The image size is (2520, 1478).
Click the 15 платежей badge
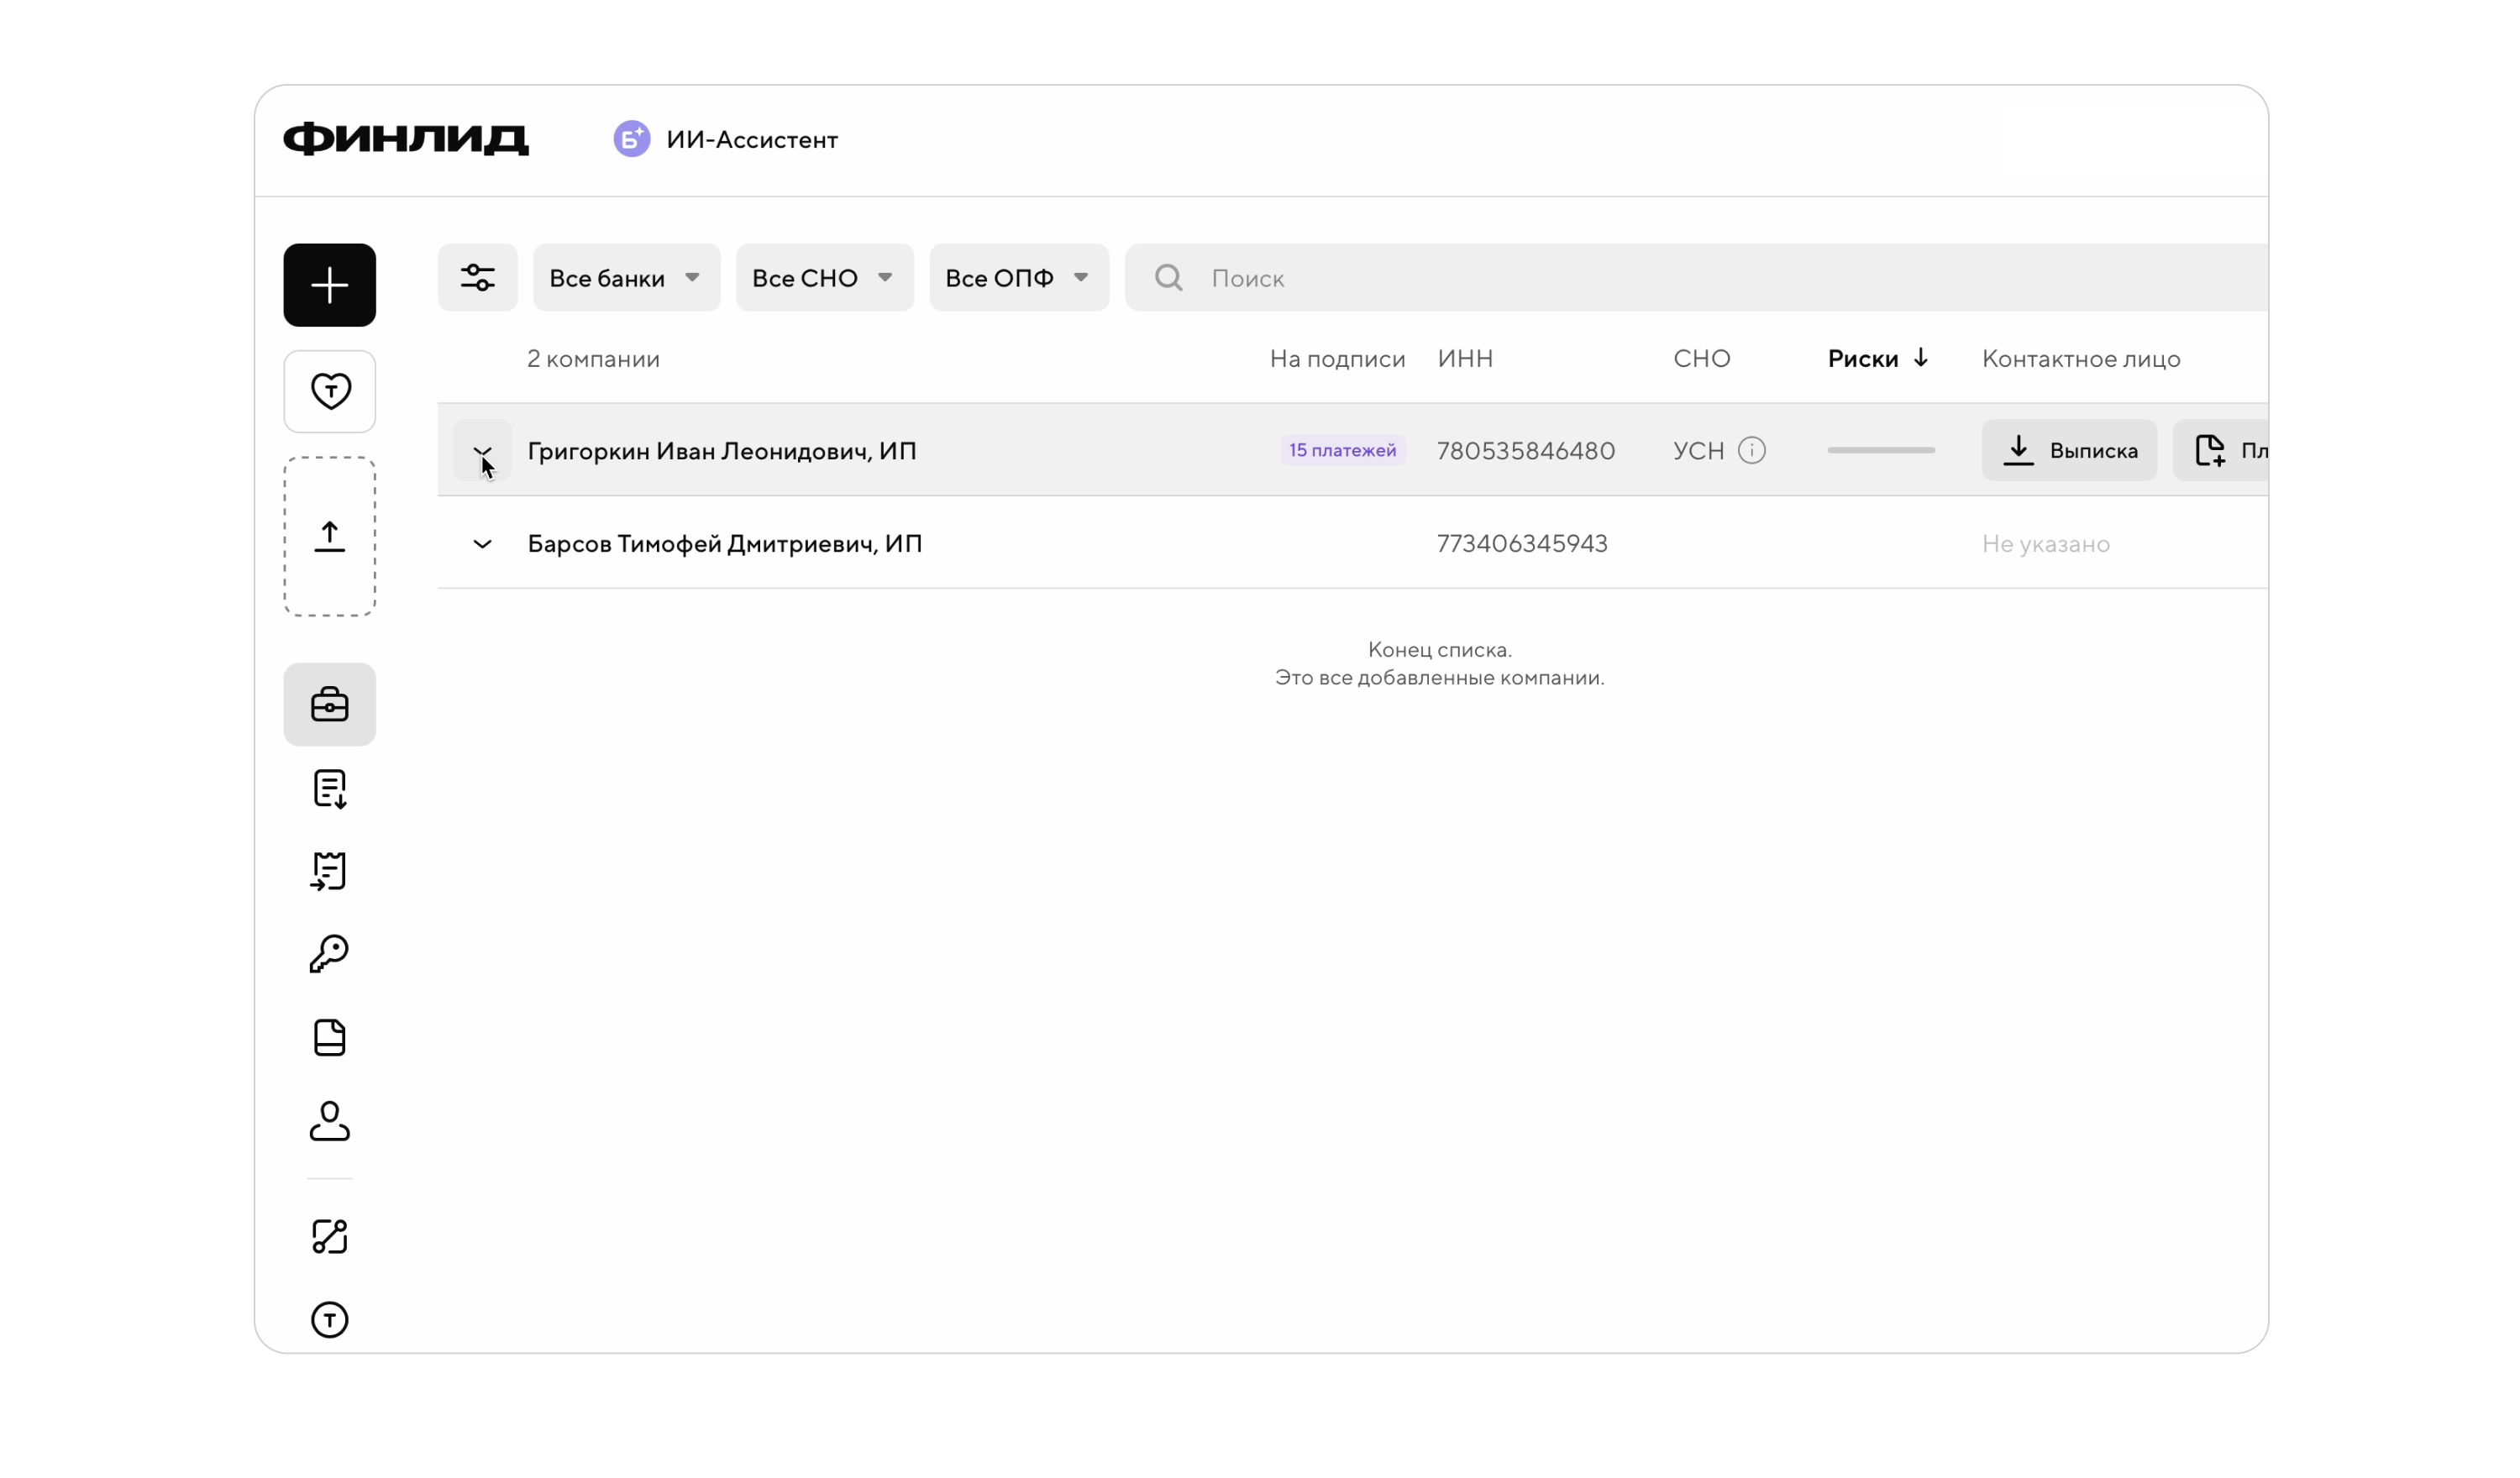1342,451
